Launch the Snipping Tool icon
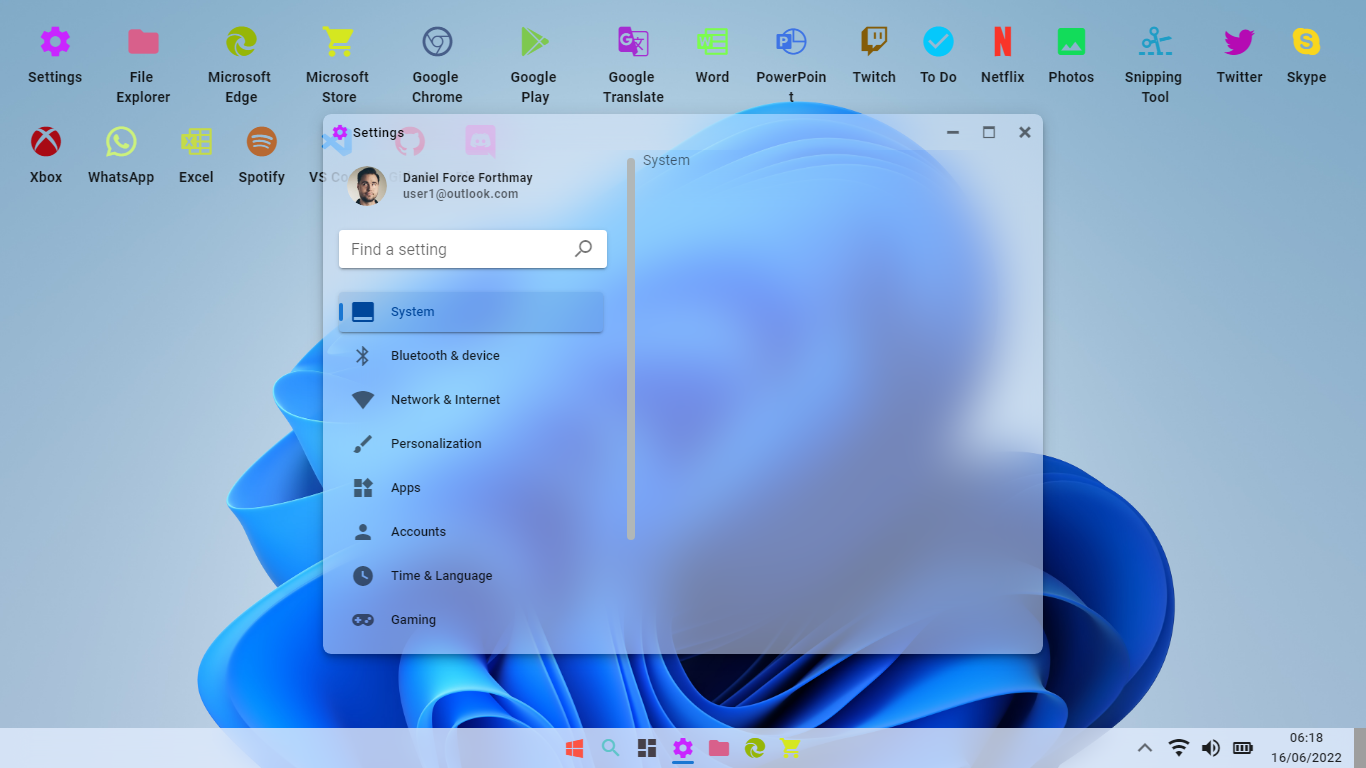Viewport: 1366px width, 768px height. (x=1155, y=67)
